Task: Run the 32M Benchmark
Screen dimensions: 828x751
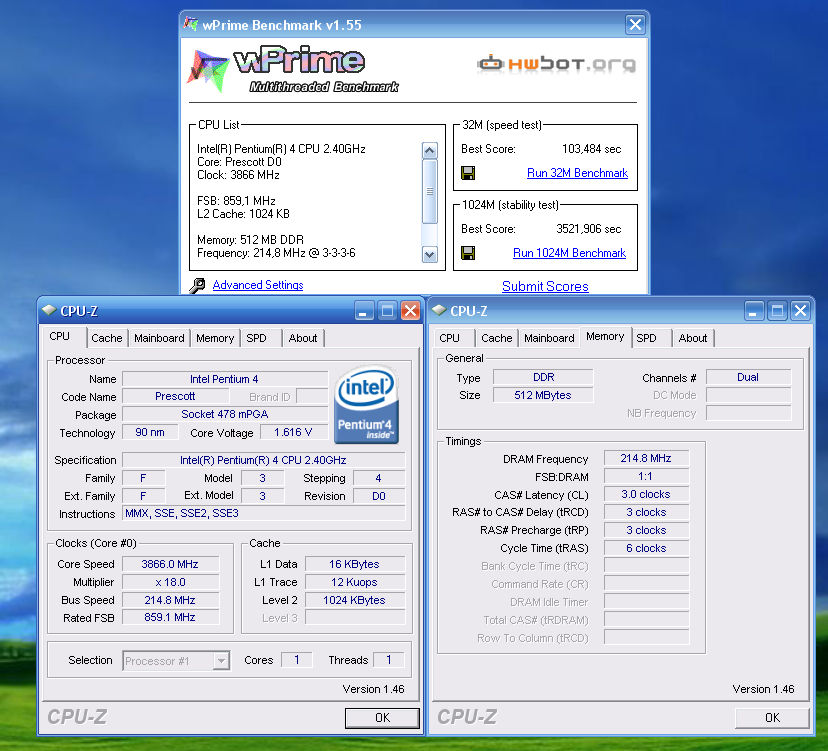Action: (577, 173)
